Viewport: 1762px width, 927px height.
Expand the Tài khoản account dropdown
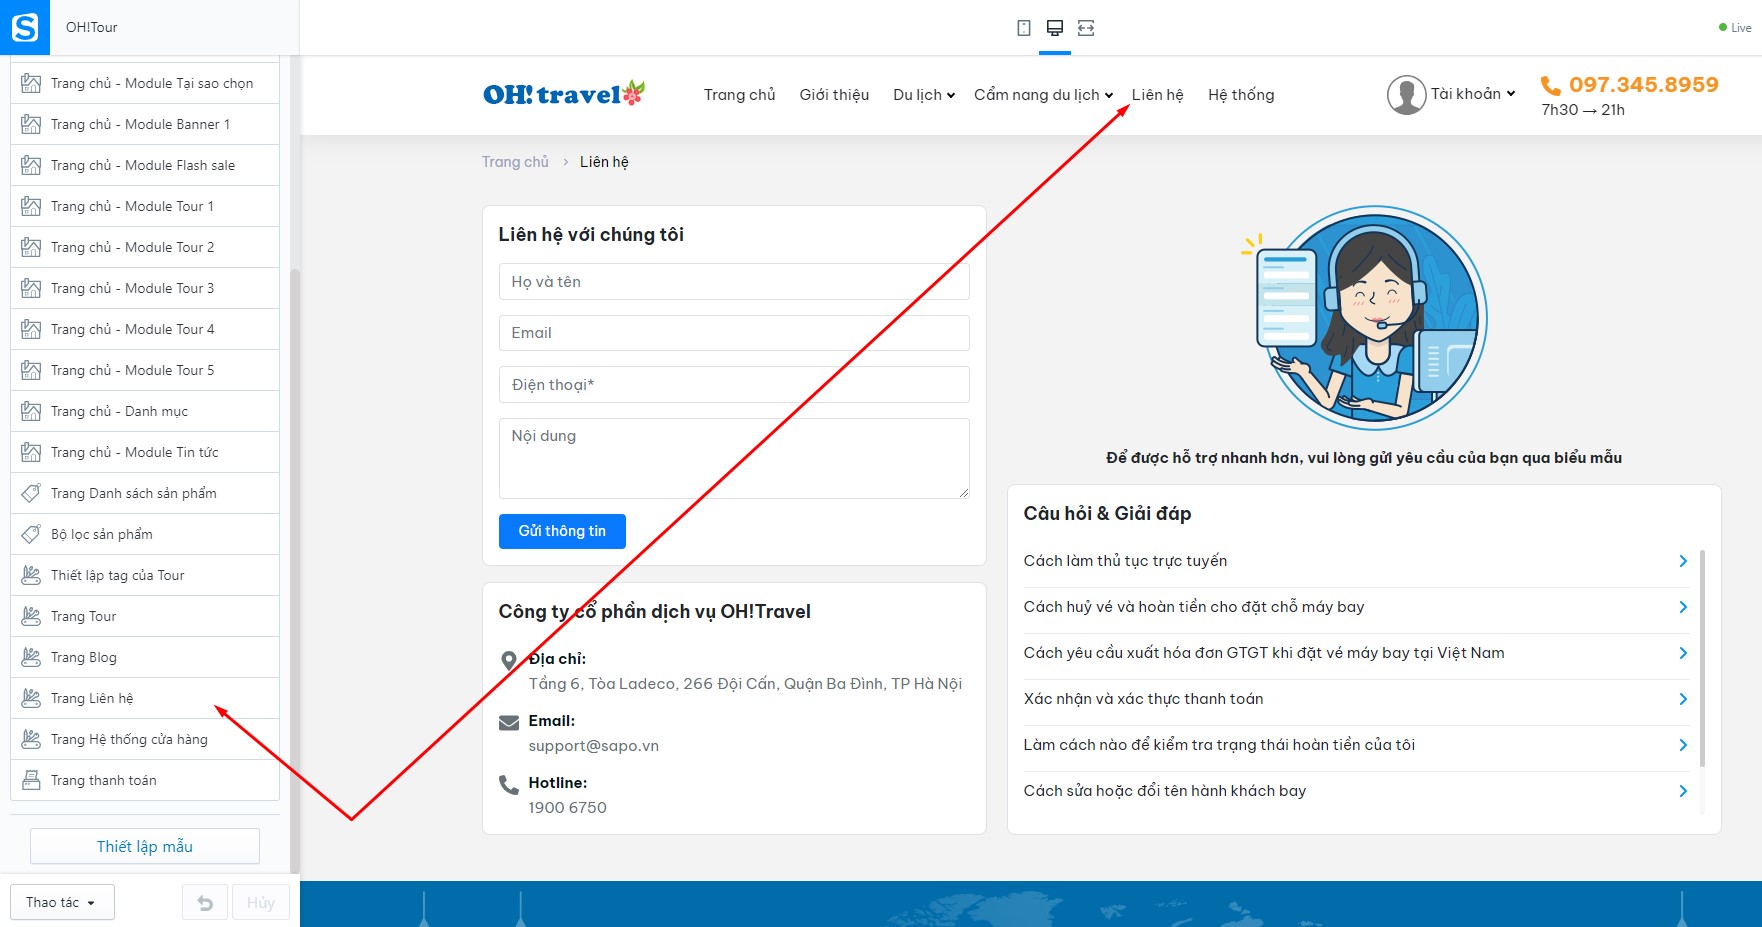(x=1473, y=94)
